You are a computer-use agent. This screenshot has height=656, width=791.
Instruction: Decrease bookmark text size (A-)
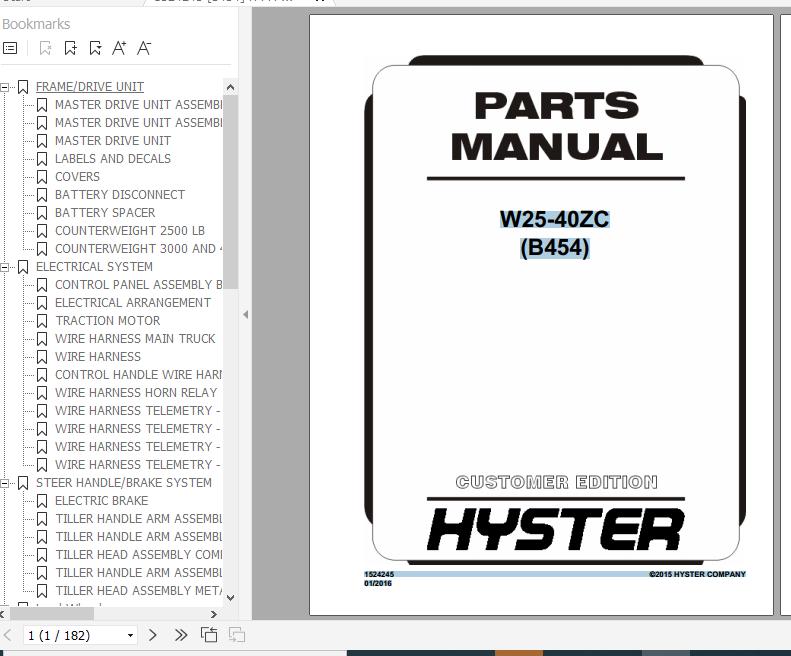click(144, 48)
